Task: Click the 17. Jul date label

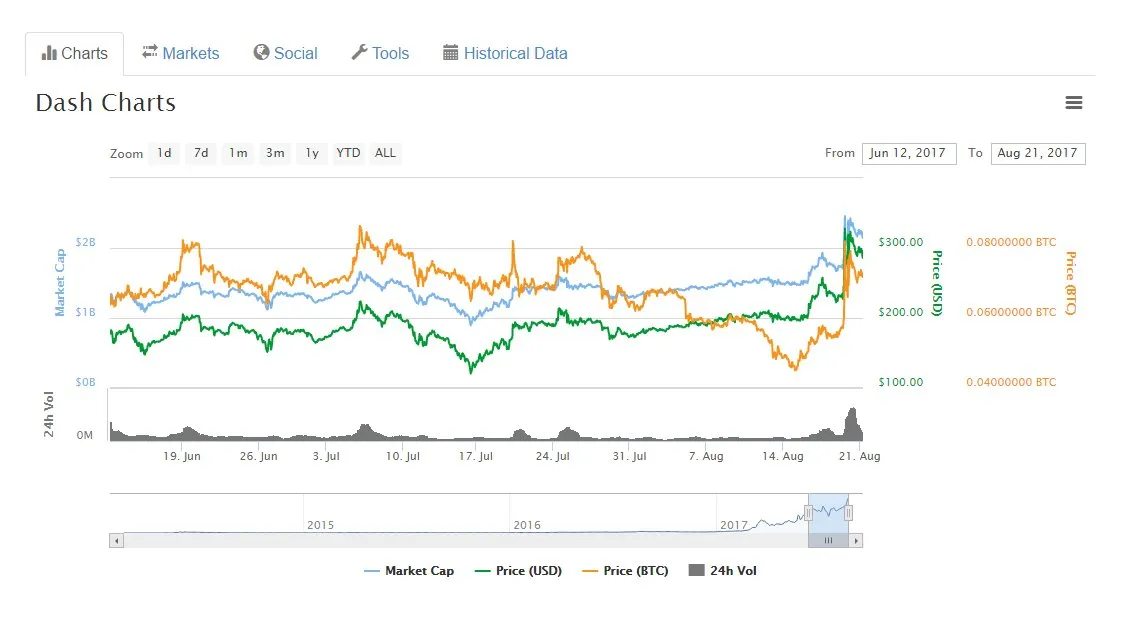Action: 476,456
